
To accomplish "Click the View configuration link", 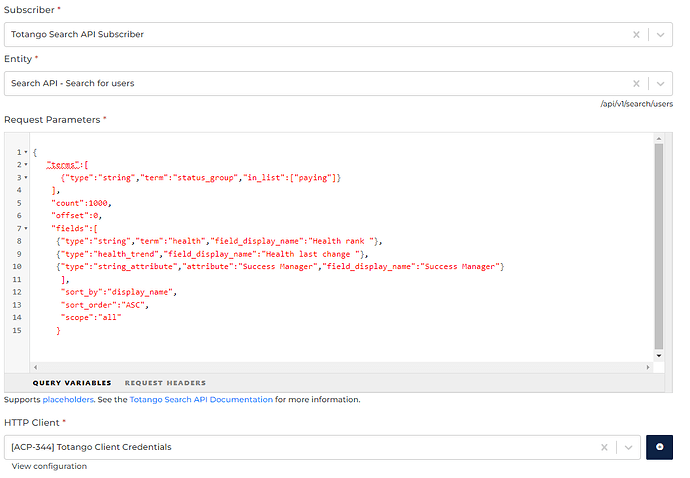I will [49, 466].
